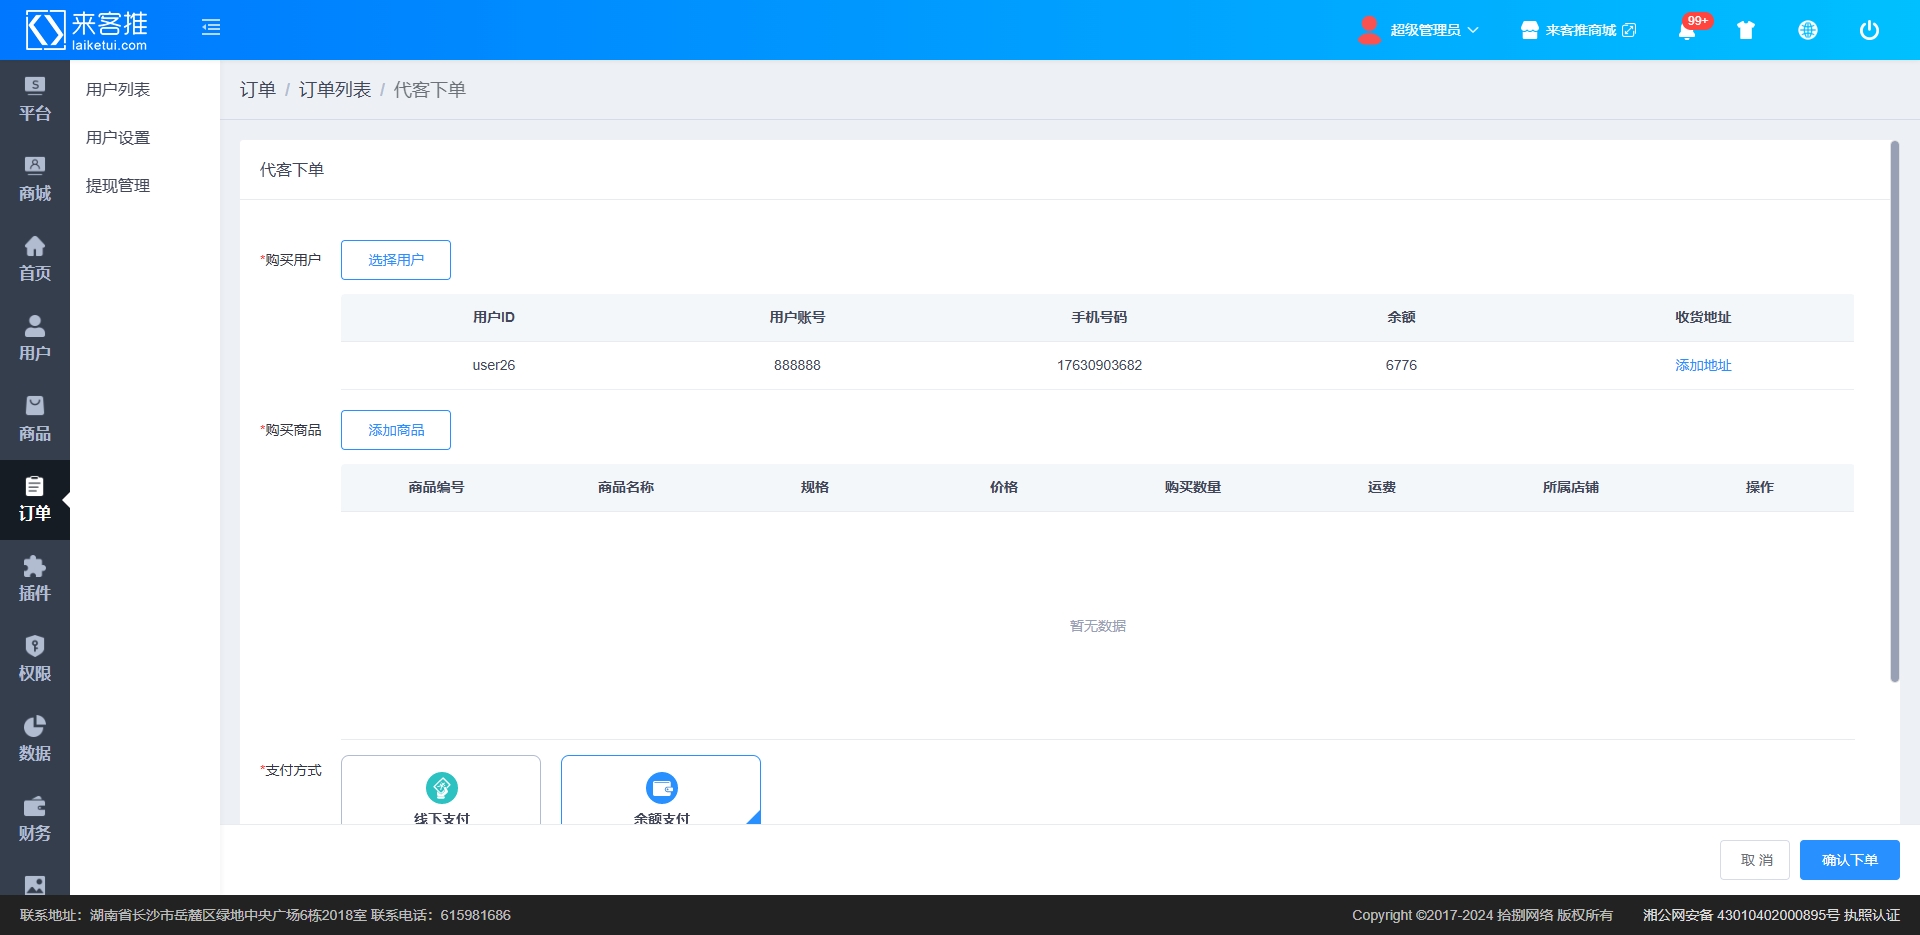Open the 插件 plugin section in sidebar

click(35, 580)
